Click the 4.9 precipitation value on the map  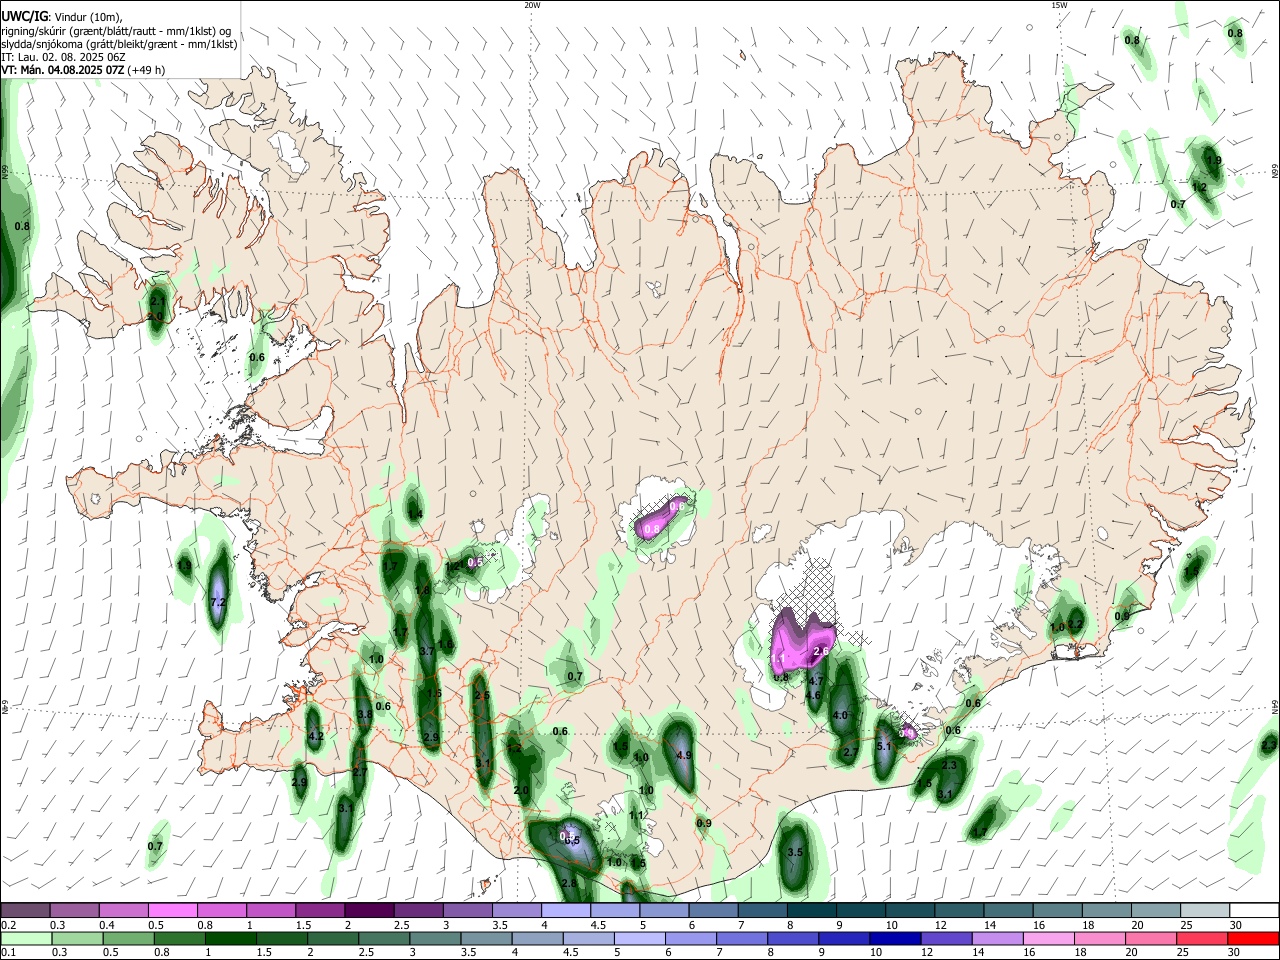click(684, 755)
